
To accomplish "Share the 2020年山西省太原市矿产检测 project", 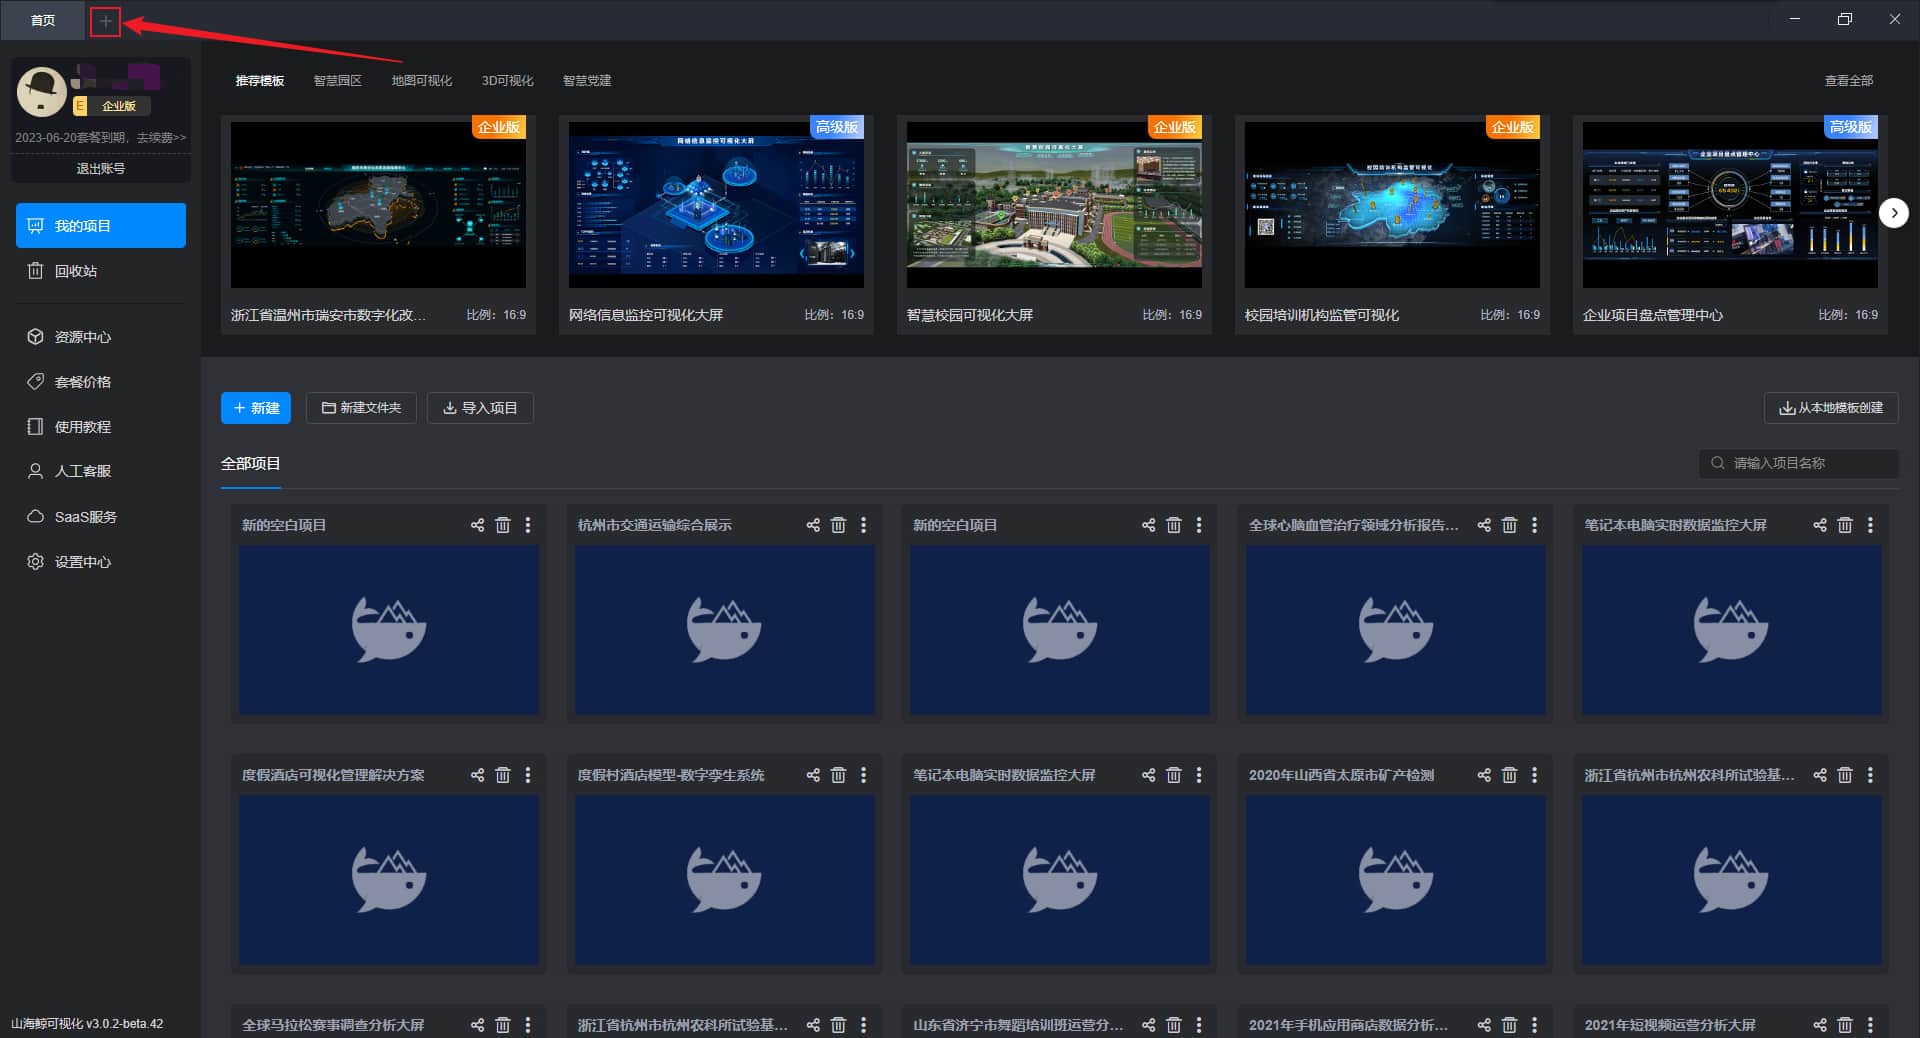I will pos(1484,775).
